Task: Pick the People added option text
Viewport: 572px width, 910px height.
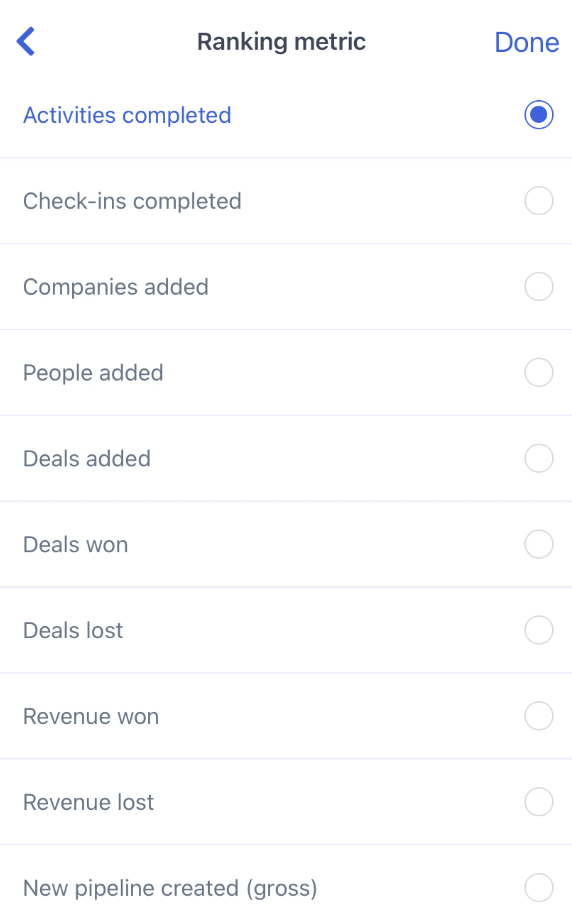Action: [x=93, y=373]
